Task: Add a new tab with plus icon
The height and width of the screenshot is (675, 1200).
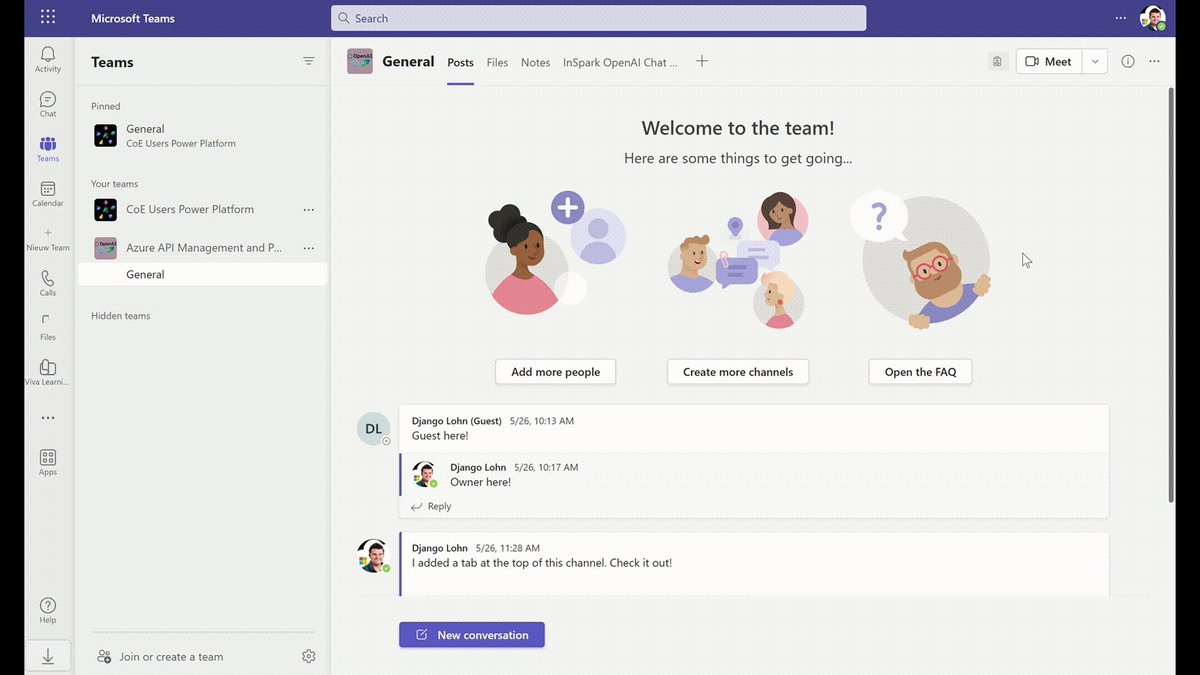Action: pyautogui.click(x=702, y=61)
